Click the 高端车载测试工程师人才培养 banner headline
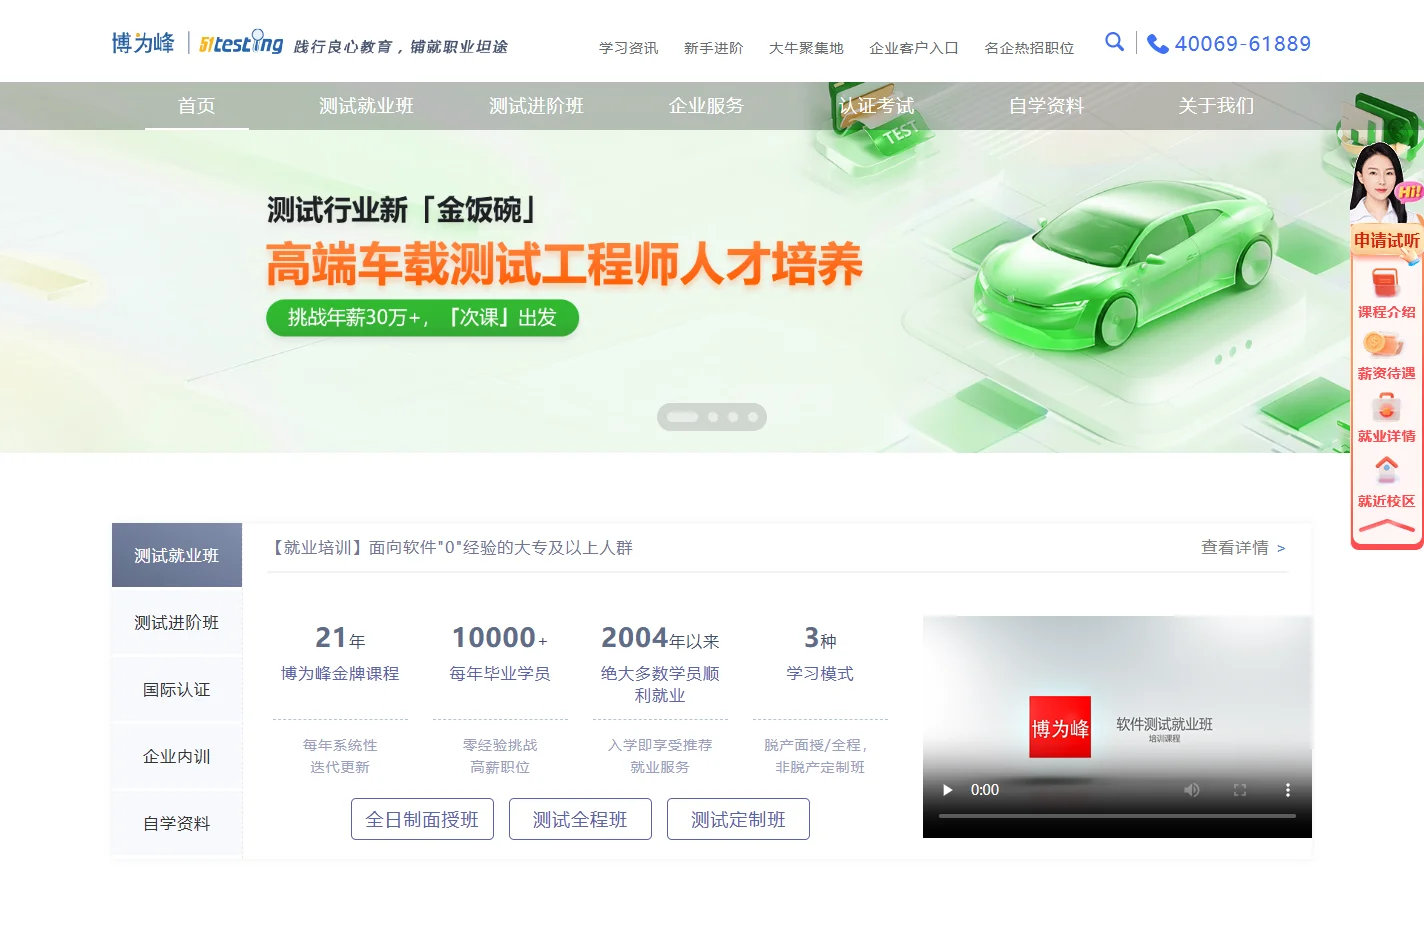Image resolution: width=1424 pixels, height=933 pixels. tap(564, 265)
